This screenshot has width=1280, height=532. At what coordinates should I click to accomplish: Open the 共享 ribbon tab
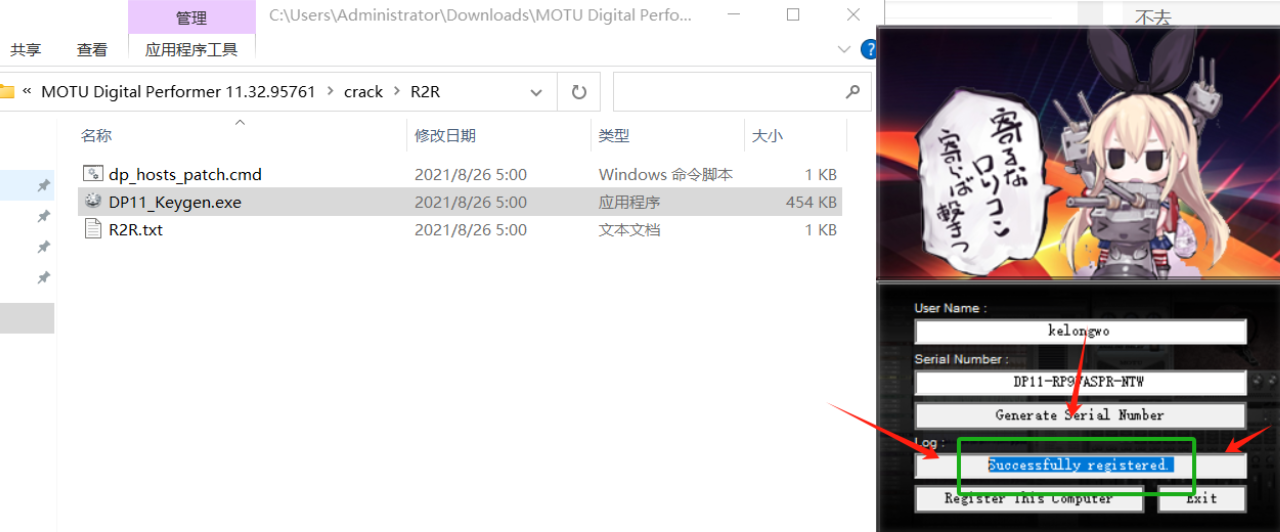[26, 49]
